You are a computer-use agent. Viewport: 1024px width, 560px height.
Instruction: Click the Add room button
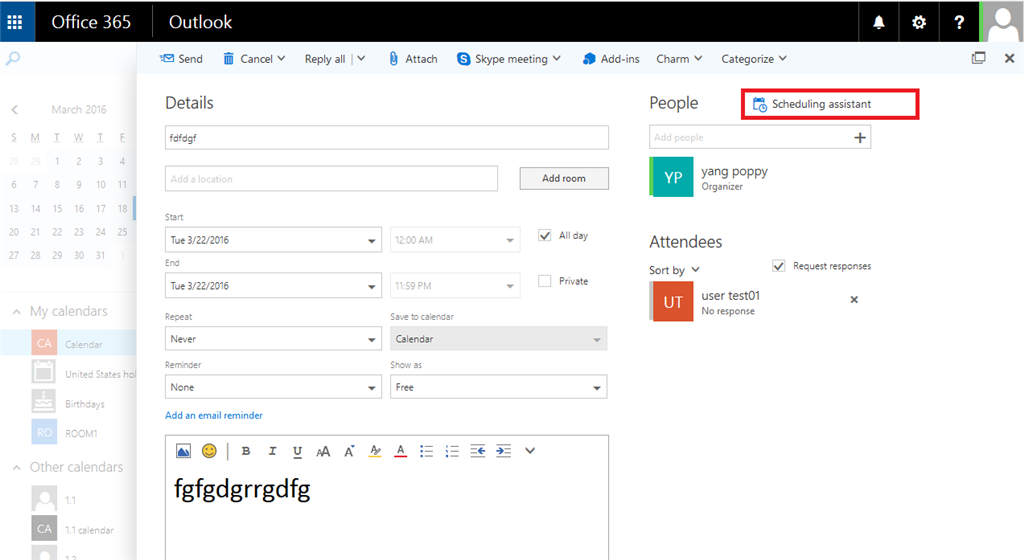click(564, 178)
